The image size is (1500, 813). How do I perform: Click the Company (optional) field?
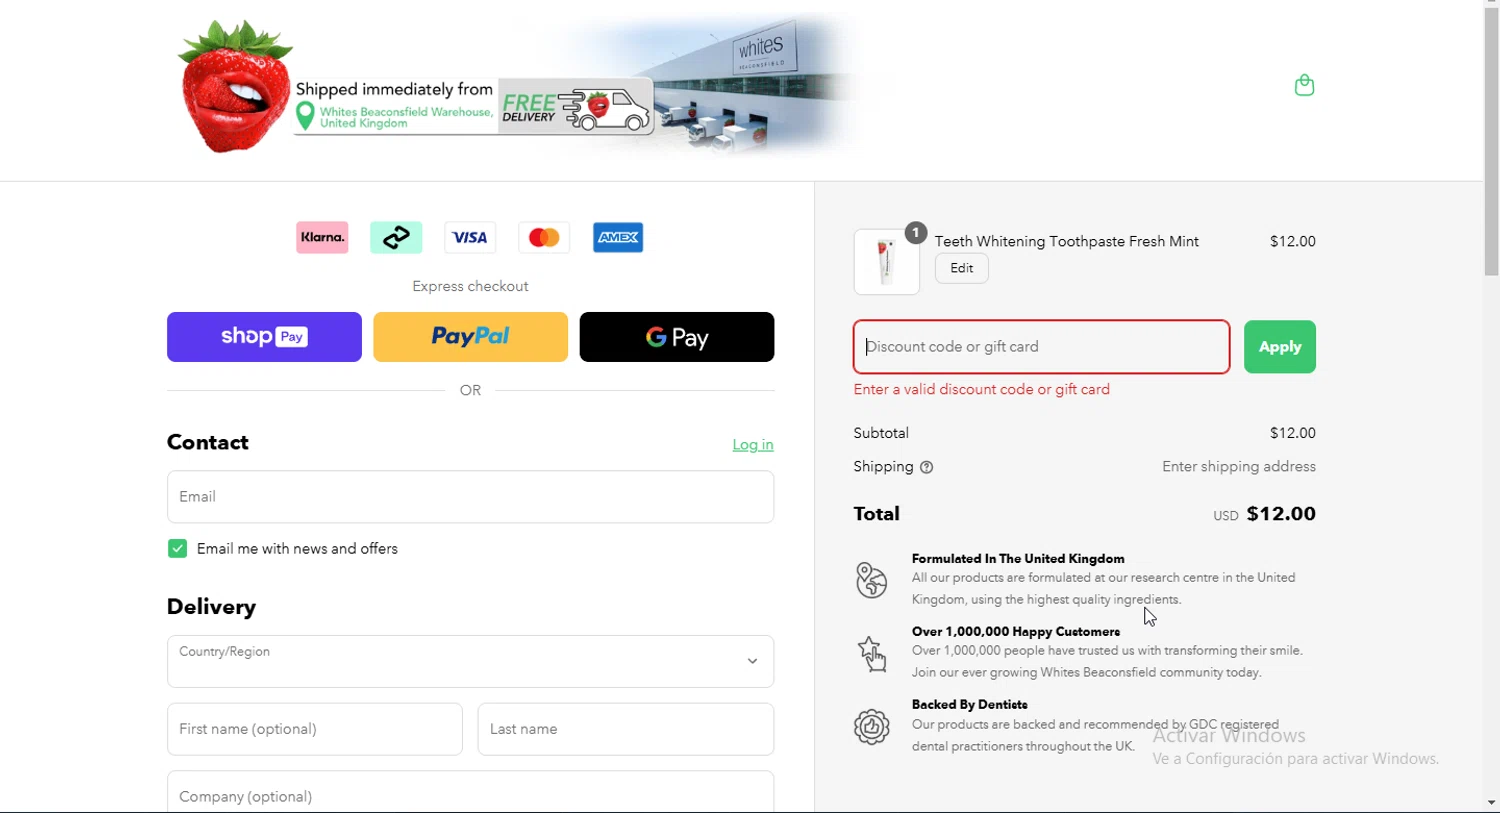[470, 792]
